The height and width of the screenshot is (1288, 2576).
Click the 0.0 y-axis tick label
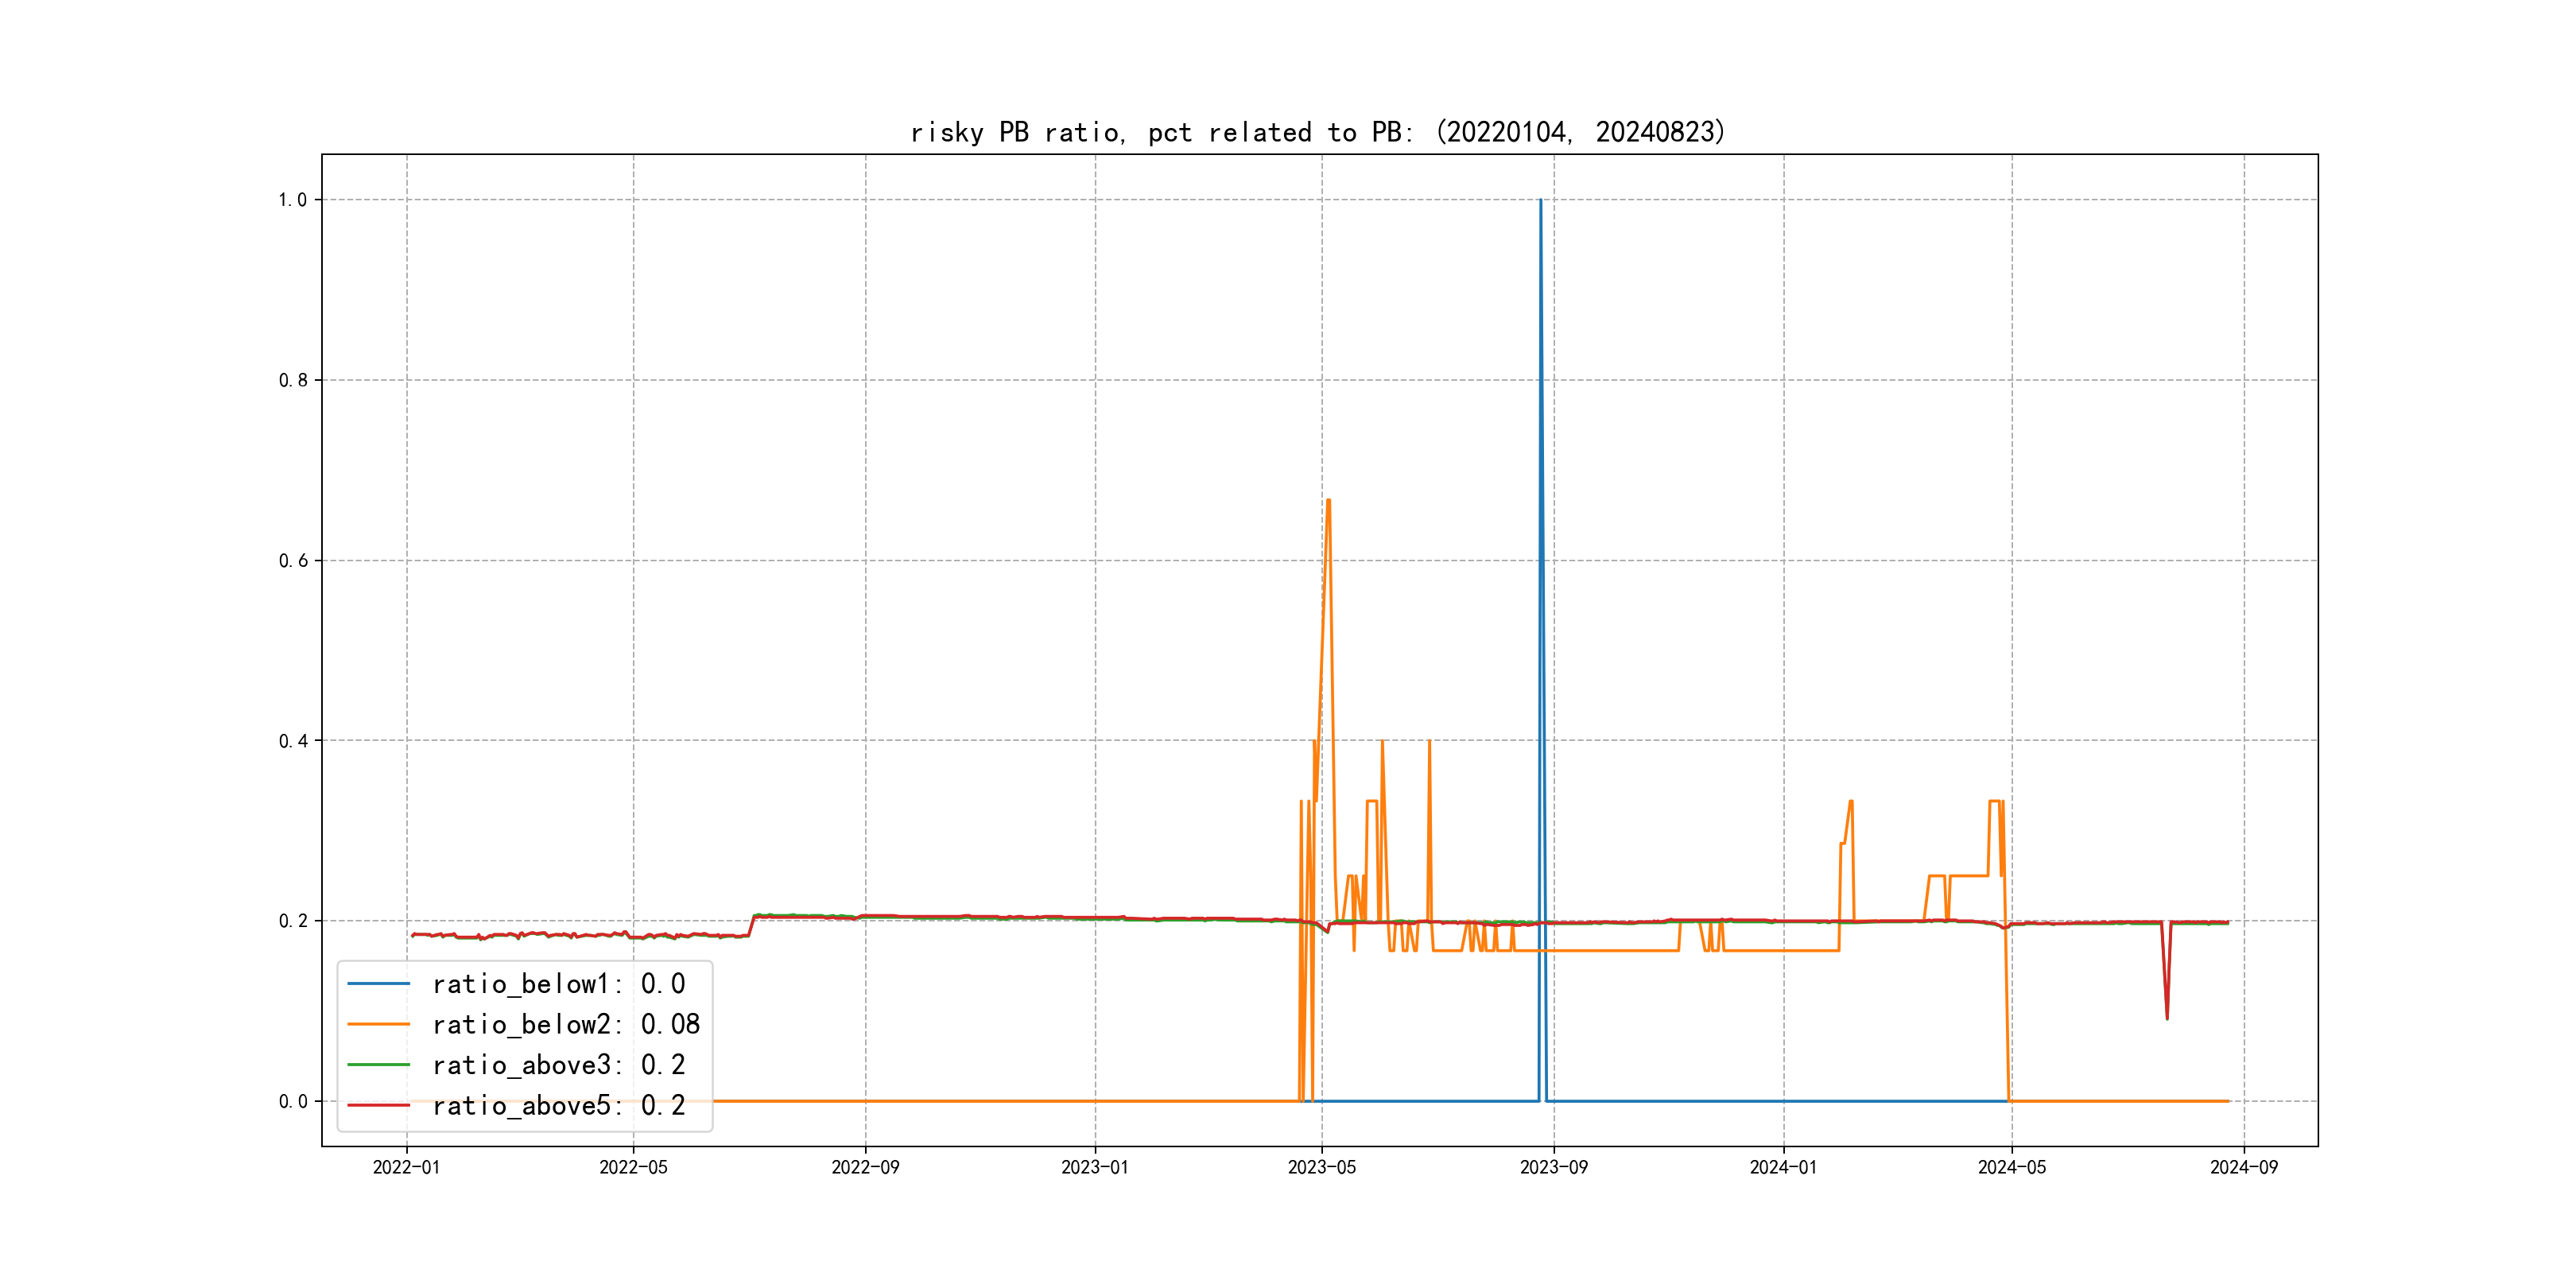(x=292, y=1102)
